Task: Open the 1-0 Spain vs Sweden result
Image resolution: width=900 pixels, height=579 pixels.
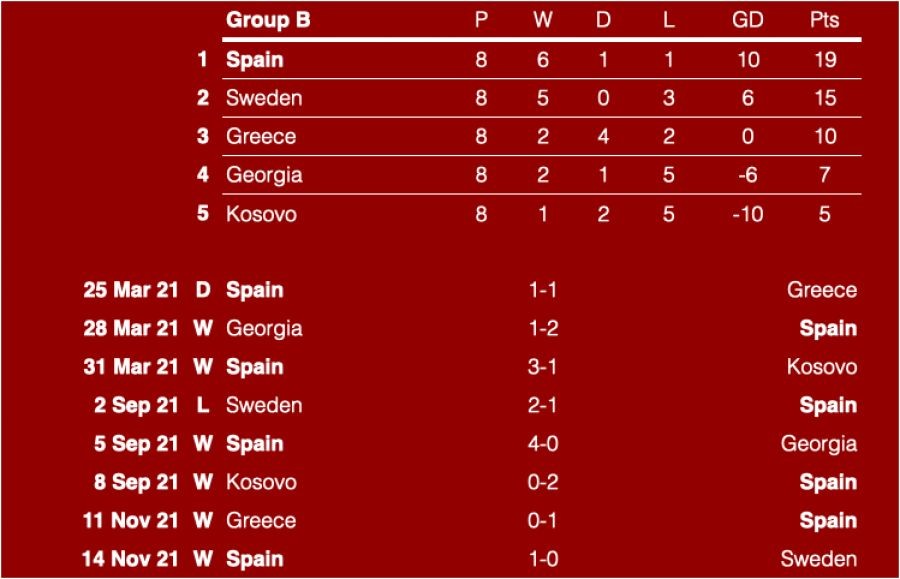Action: pos(542,559)
